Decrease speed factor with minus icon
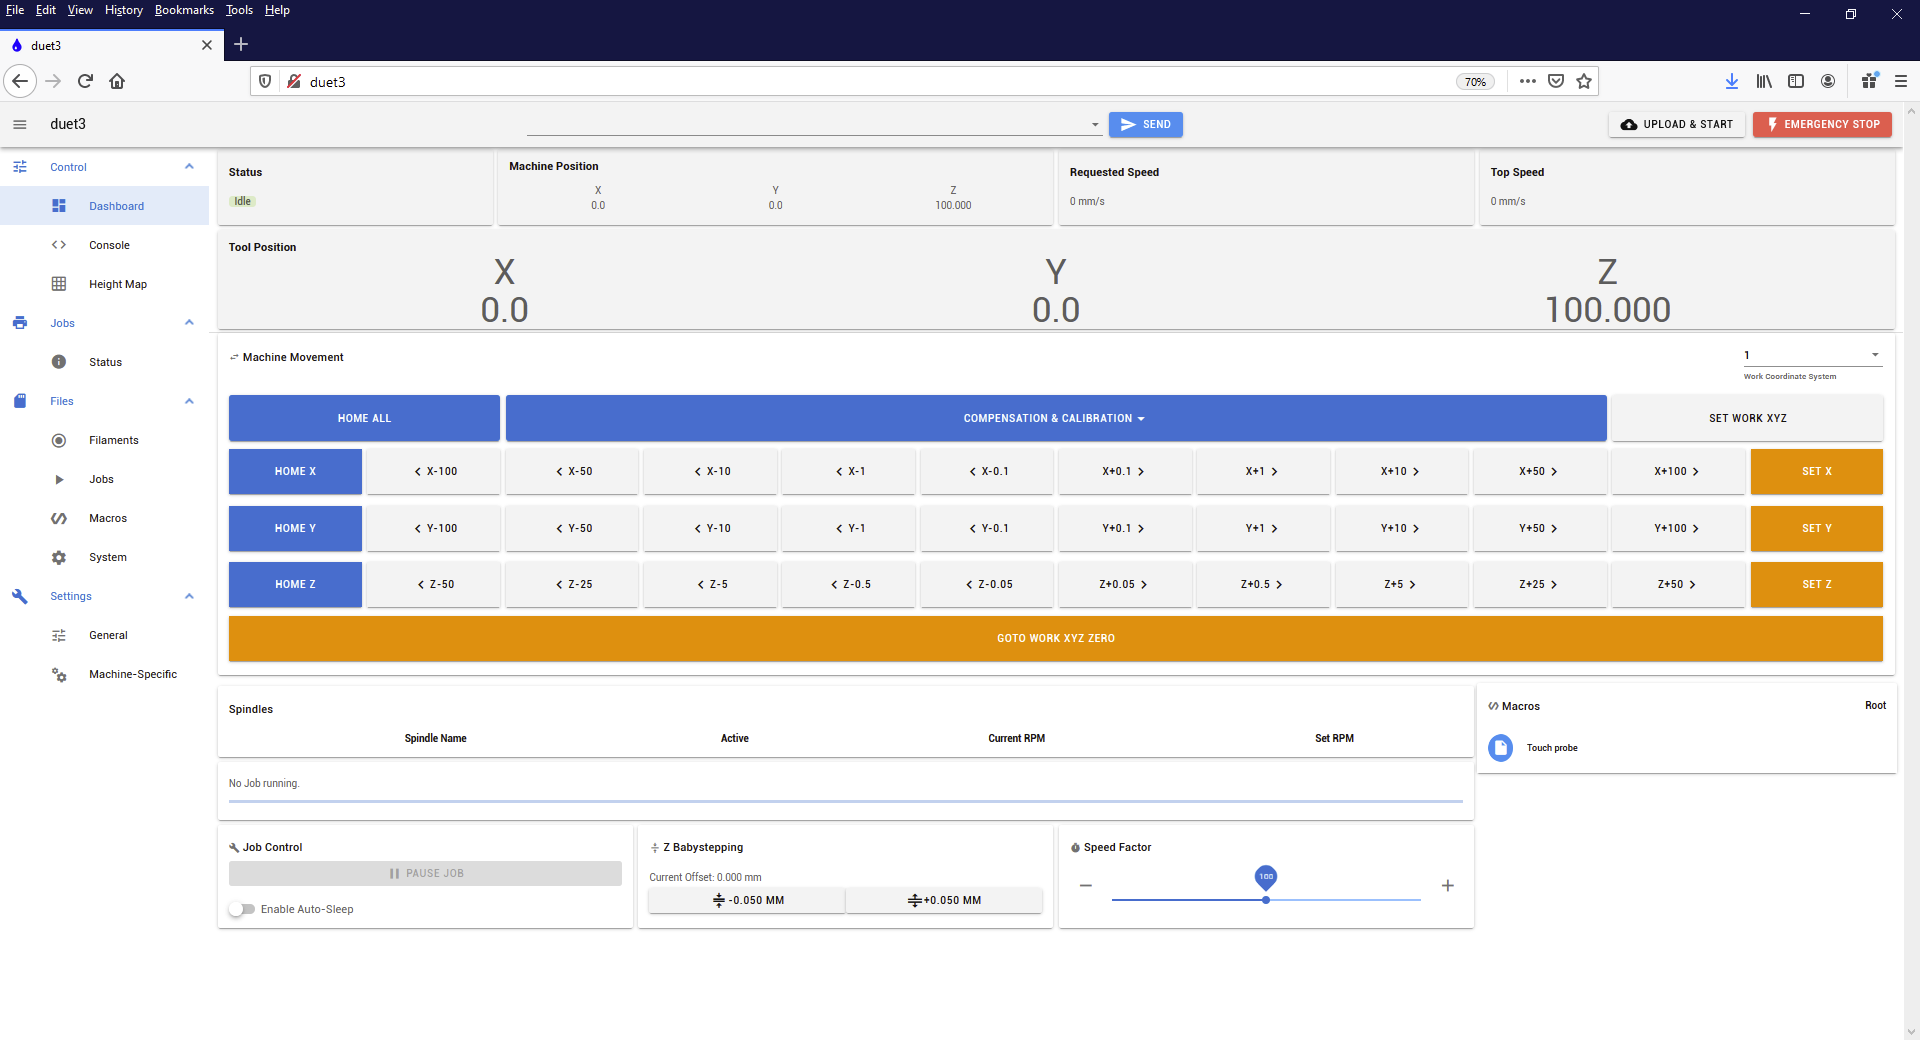 (x=1085, y=886)
